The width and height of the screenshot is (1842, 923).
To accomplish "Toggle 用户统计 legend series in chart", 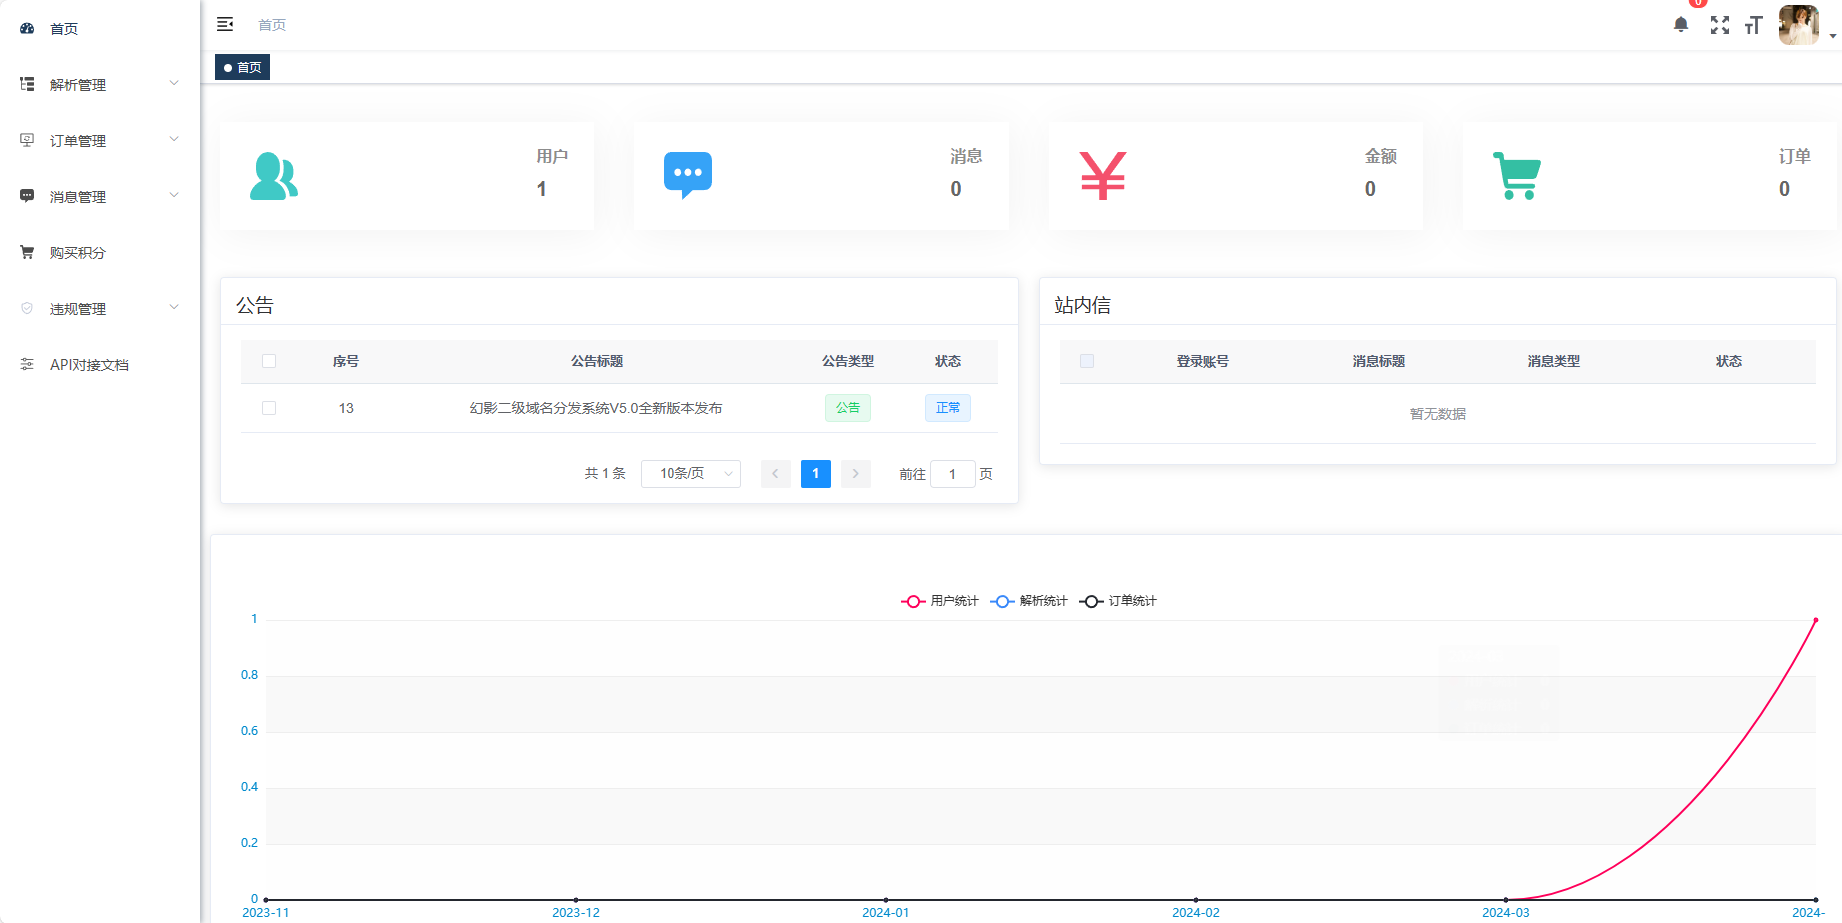I will [940, 601].
